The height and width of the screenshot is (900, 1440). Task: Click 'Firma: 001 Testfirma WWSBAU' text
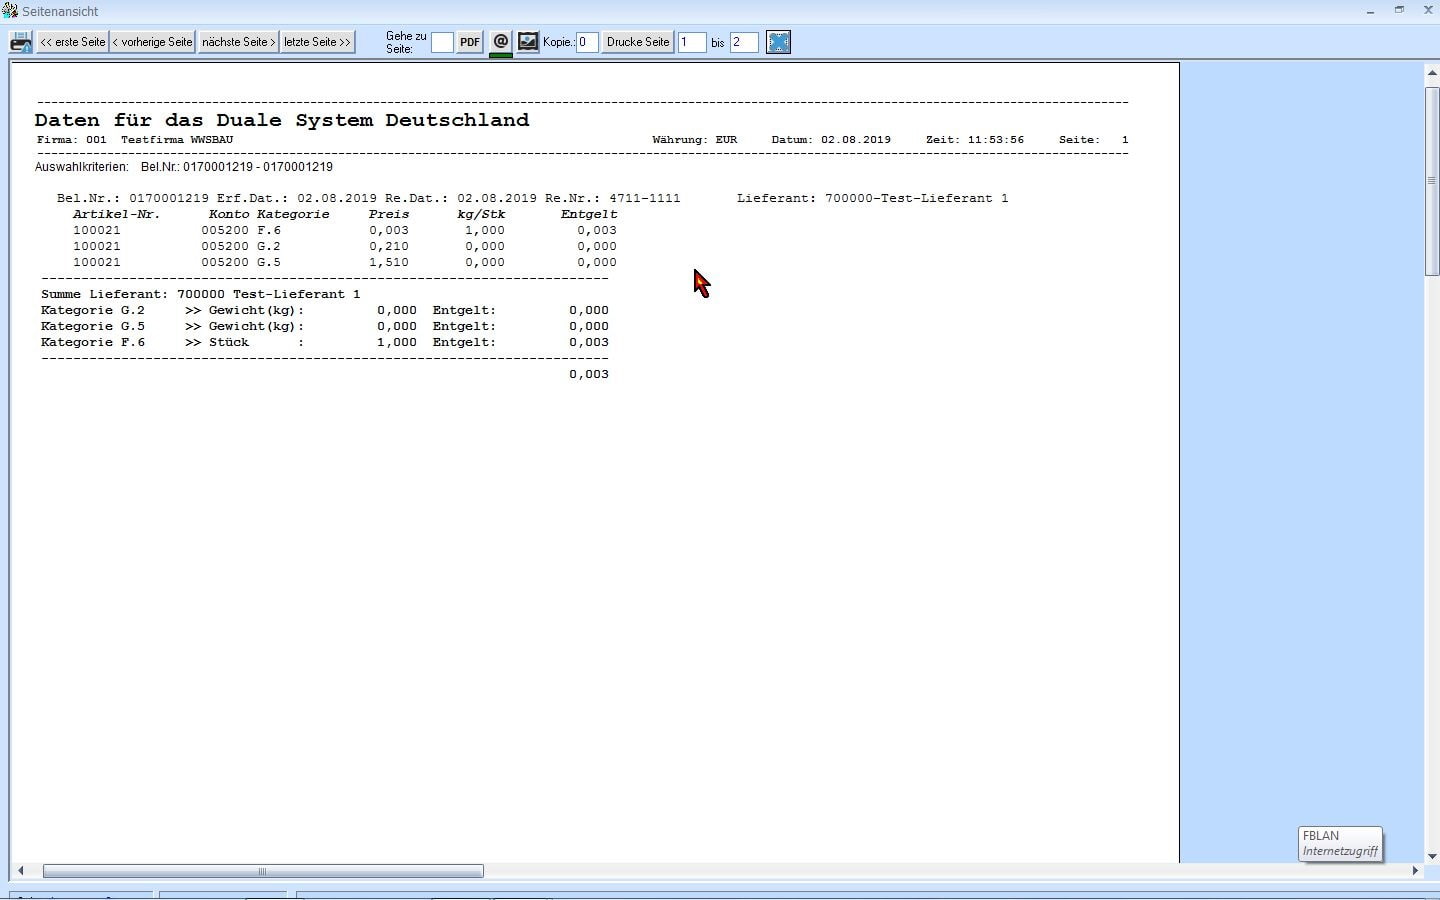click(x=135, y=140)
